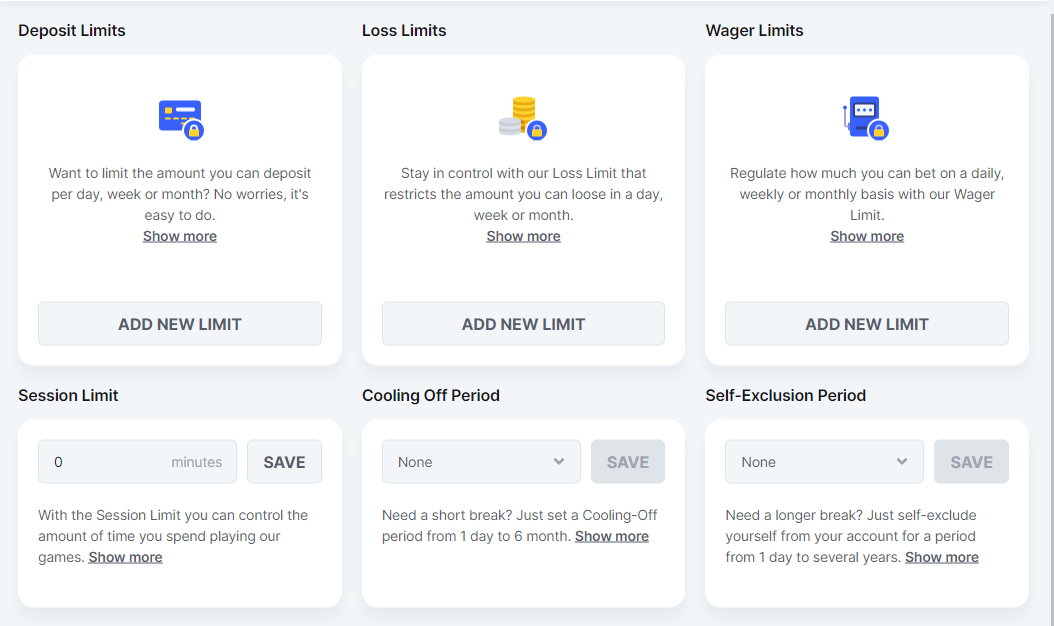Click the Self-Exclusion dropdown chevron arrow
Viewport: 1054px width, 626px height.
point(902,462)
